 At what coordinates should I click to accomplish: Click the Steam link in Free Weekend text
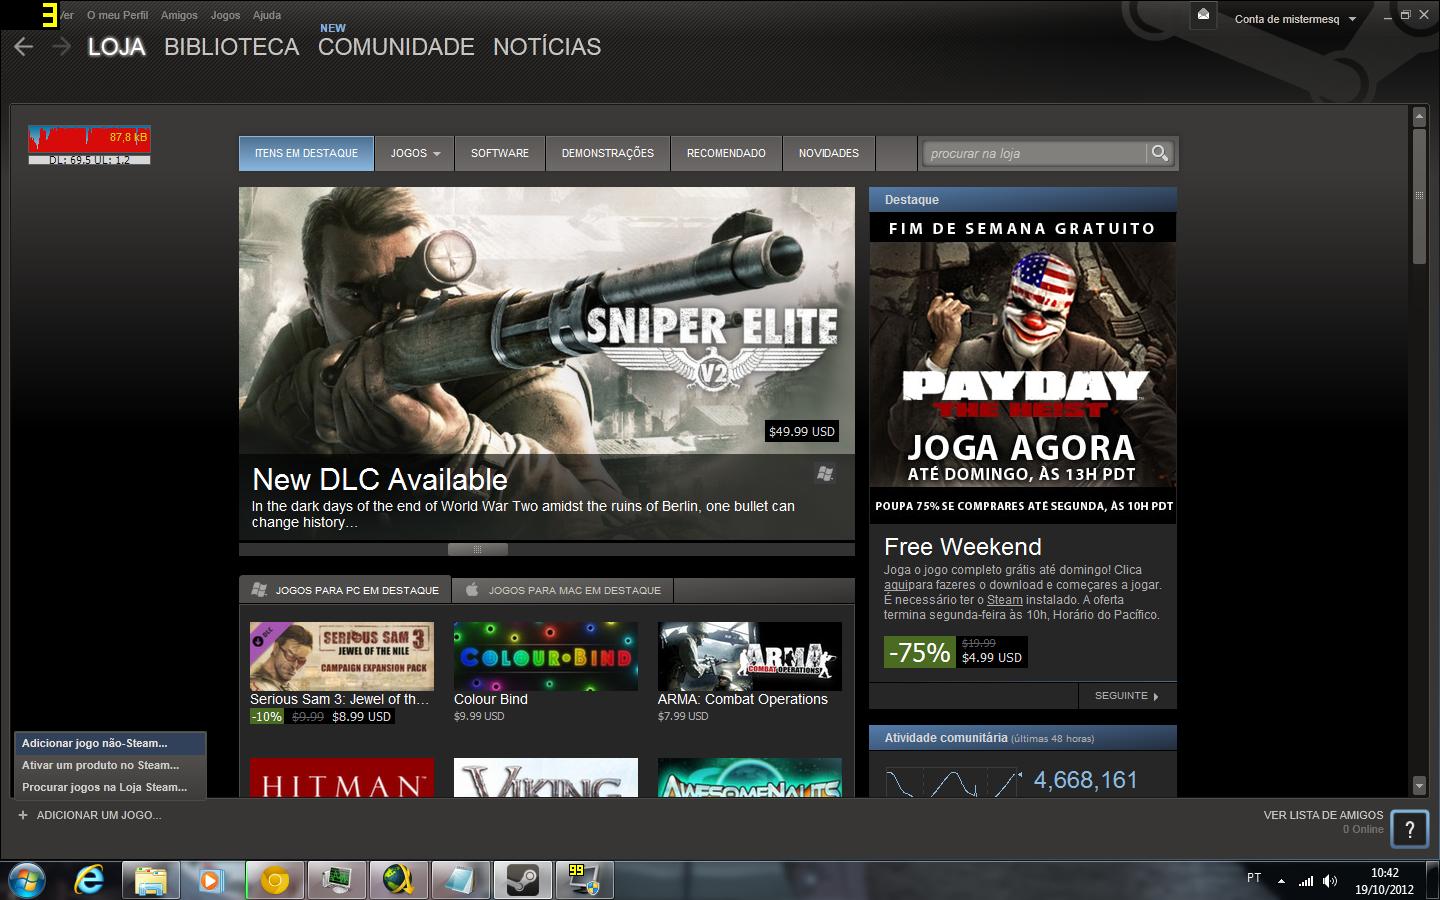coord(1004,600)
